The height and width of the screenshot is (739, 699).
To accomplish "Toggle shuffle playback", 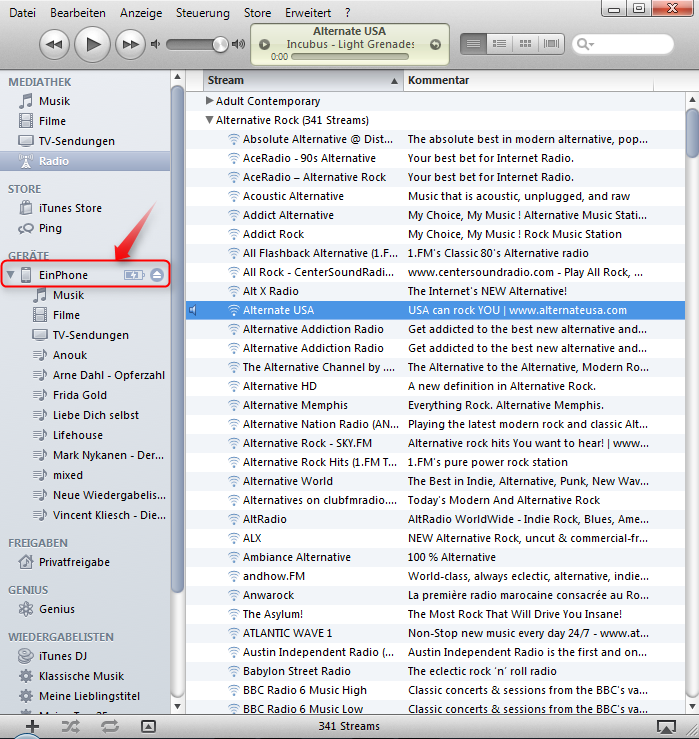I will pyautogui.click(x=71, y=727).
